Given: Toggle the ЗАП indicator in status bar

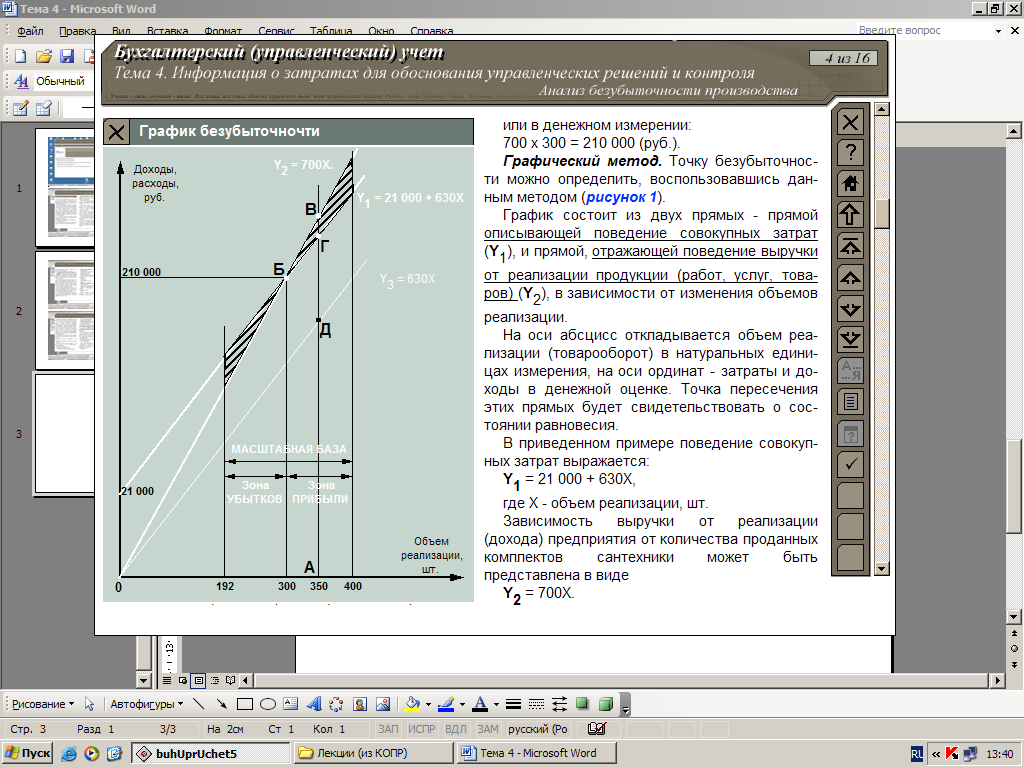Looking at the screenshot, I should 388,729.
